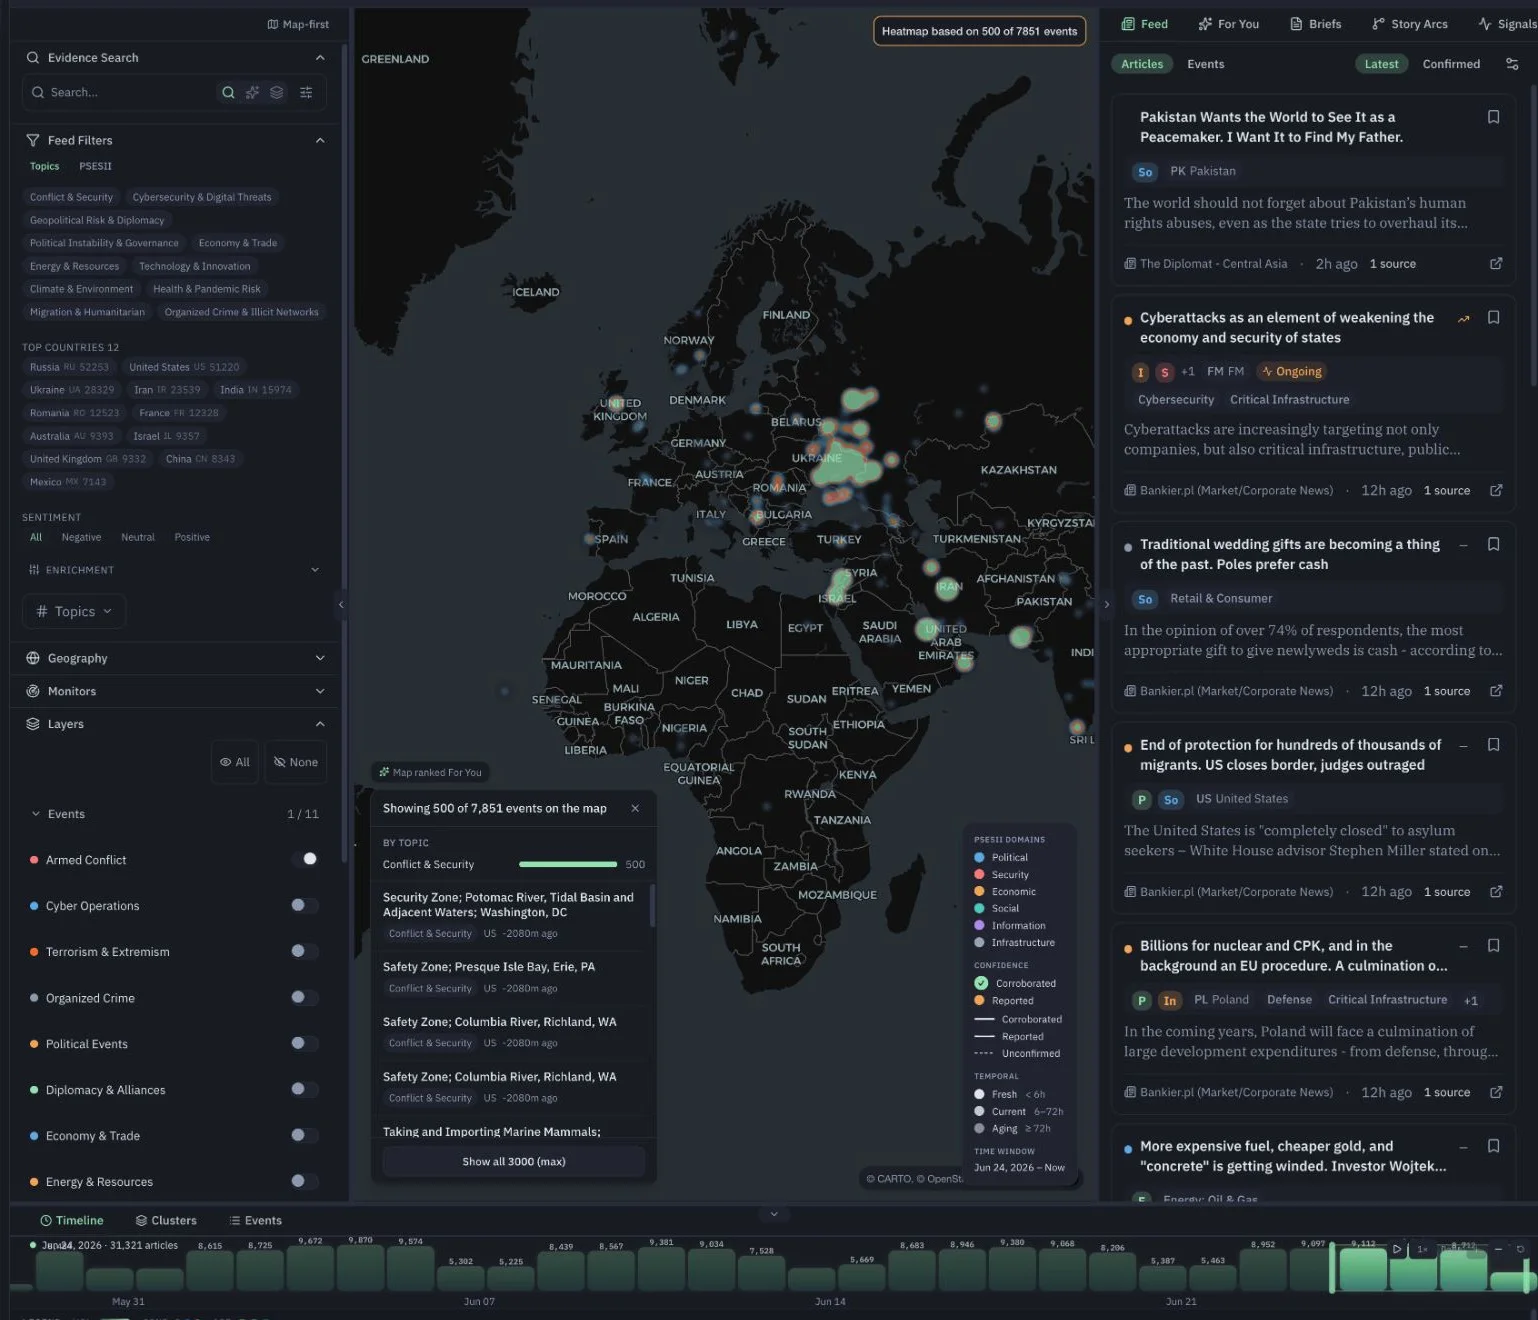
Task: Close the events-on-map panel
Action: pyautogui.click(x=635, y=808)
